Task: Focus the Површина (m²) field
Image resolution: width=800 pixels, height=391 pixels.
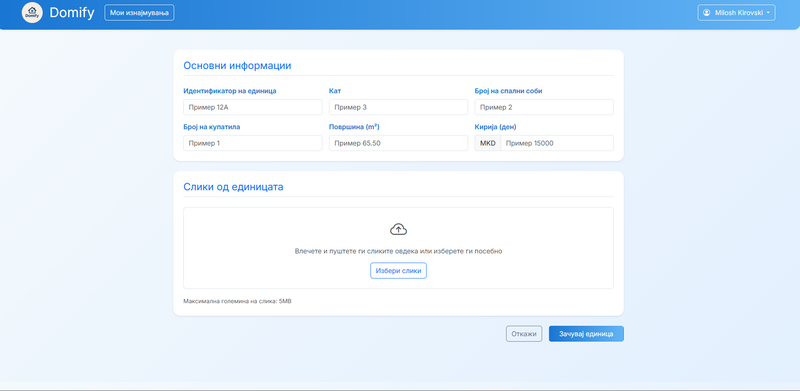Action: [398, 143]
